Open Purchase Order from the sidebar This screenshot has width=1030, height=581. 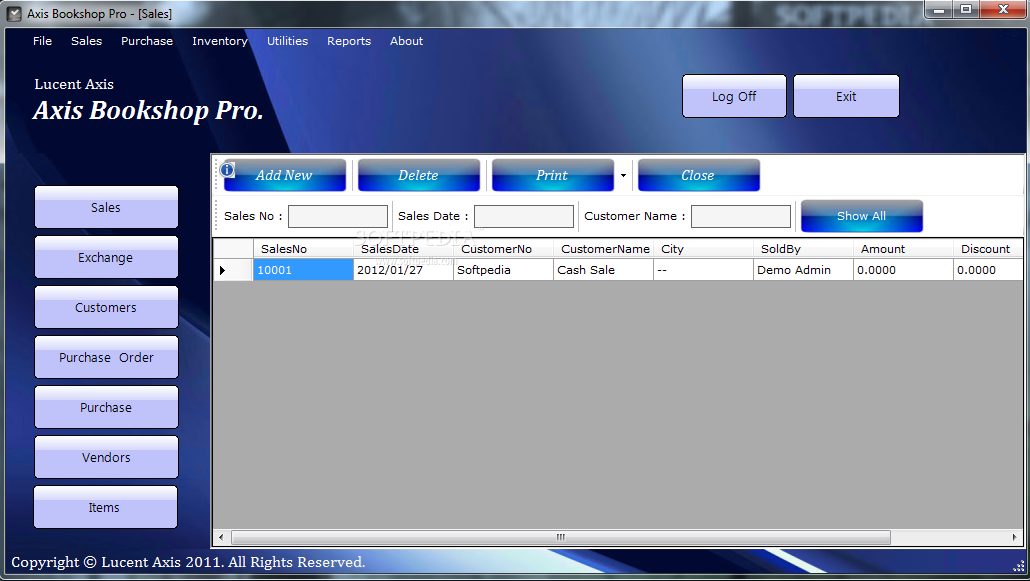point(106,357)
